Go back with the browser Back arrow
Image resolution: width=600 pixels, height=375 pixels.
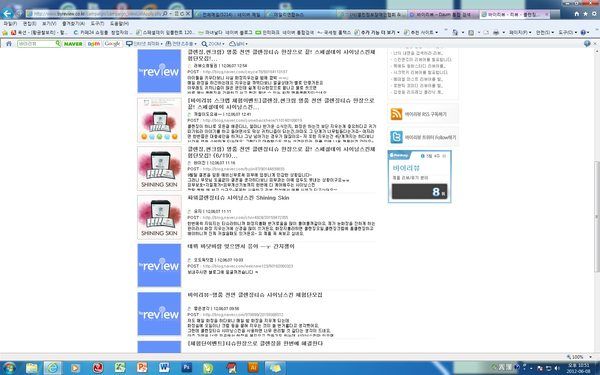pos(7,13)
